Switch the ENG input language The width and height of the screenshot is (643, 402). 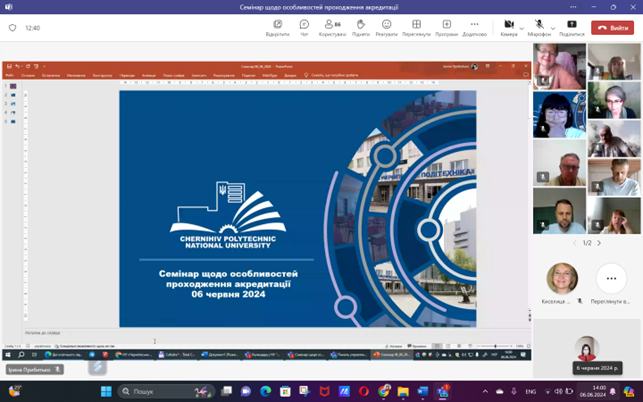pos(531,392)
